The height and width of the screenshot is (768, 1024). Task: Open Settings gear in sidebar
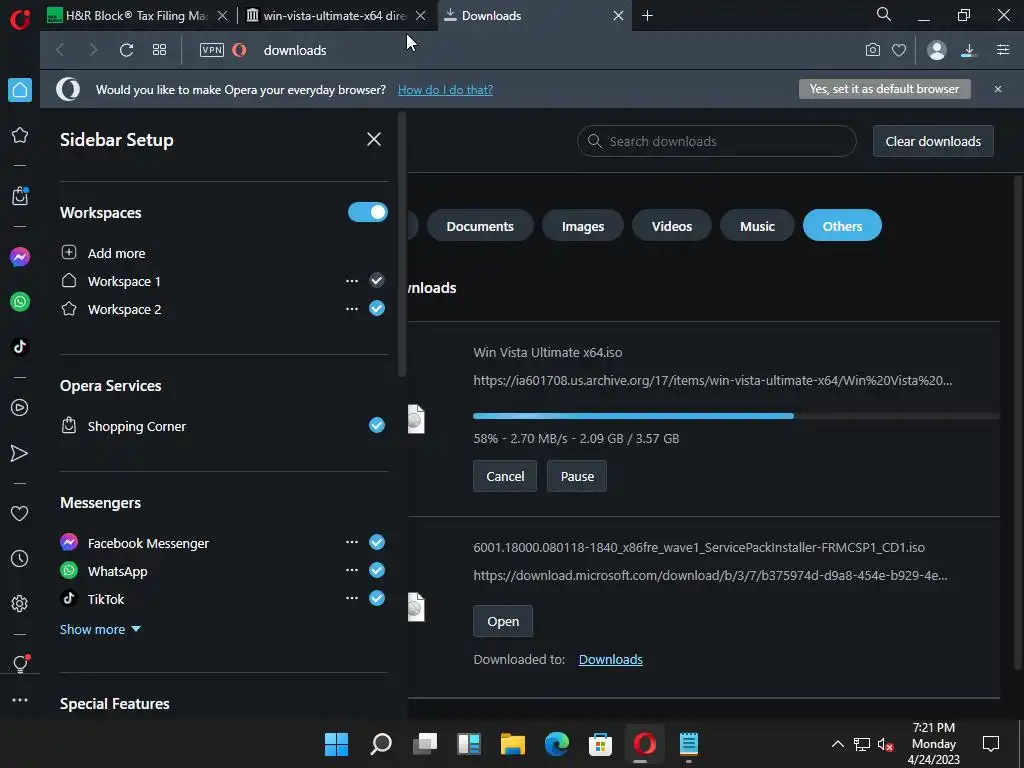[20, 603]
